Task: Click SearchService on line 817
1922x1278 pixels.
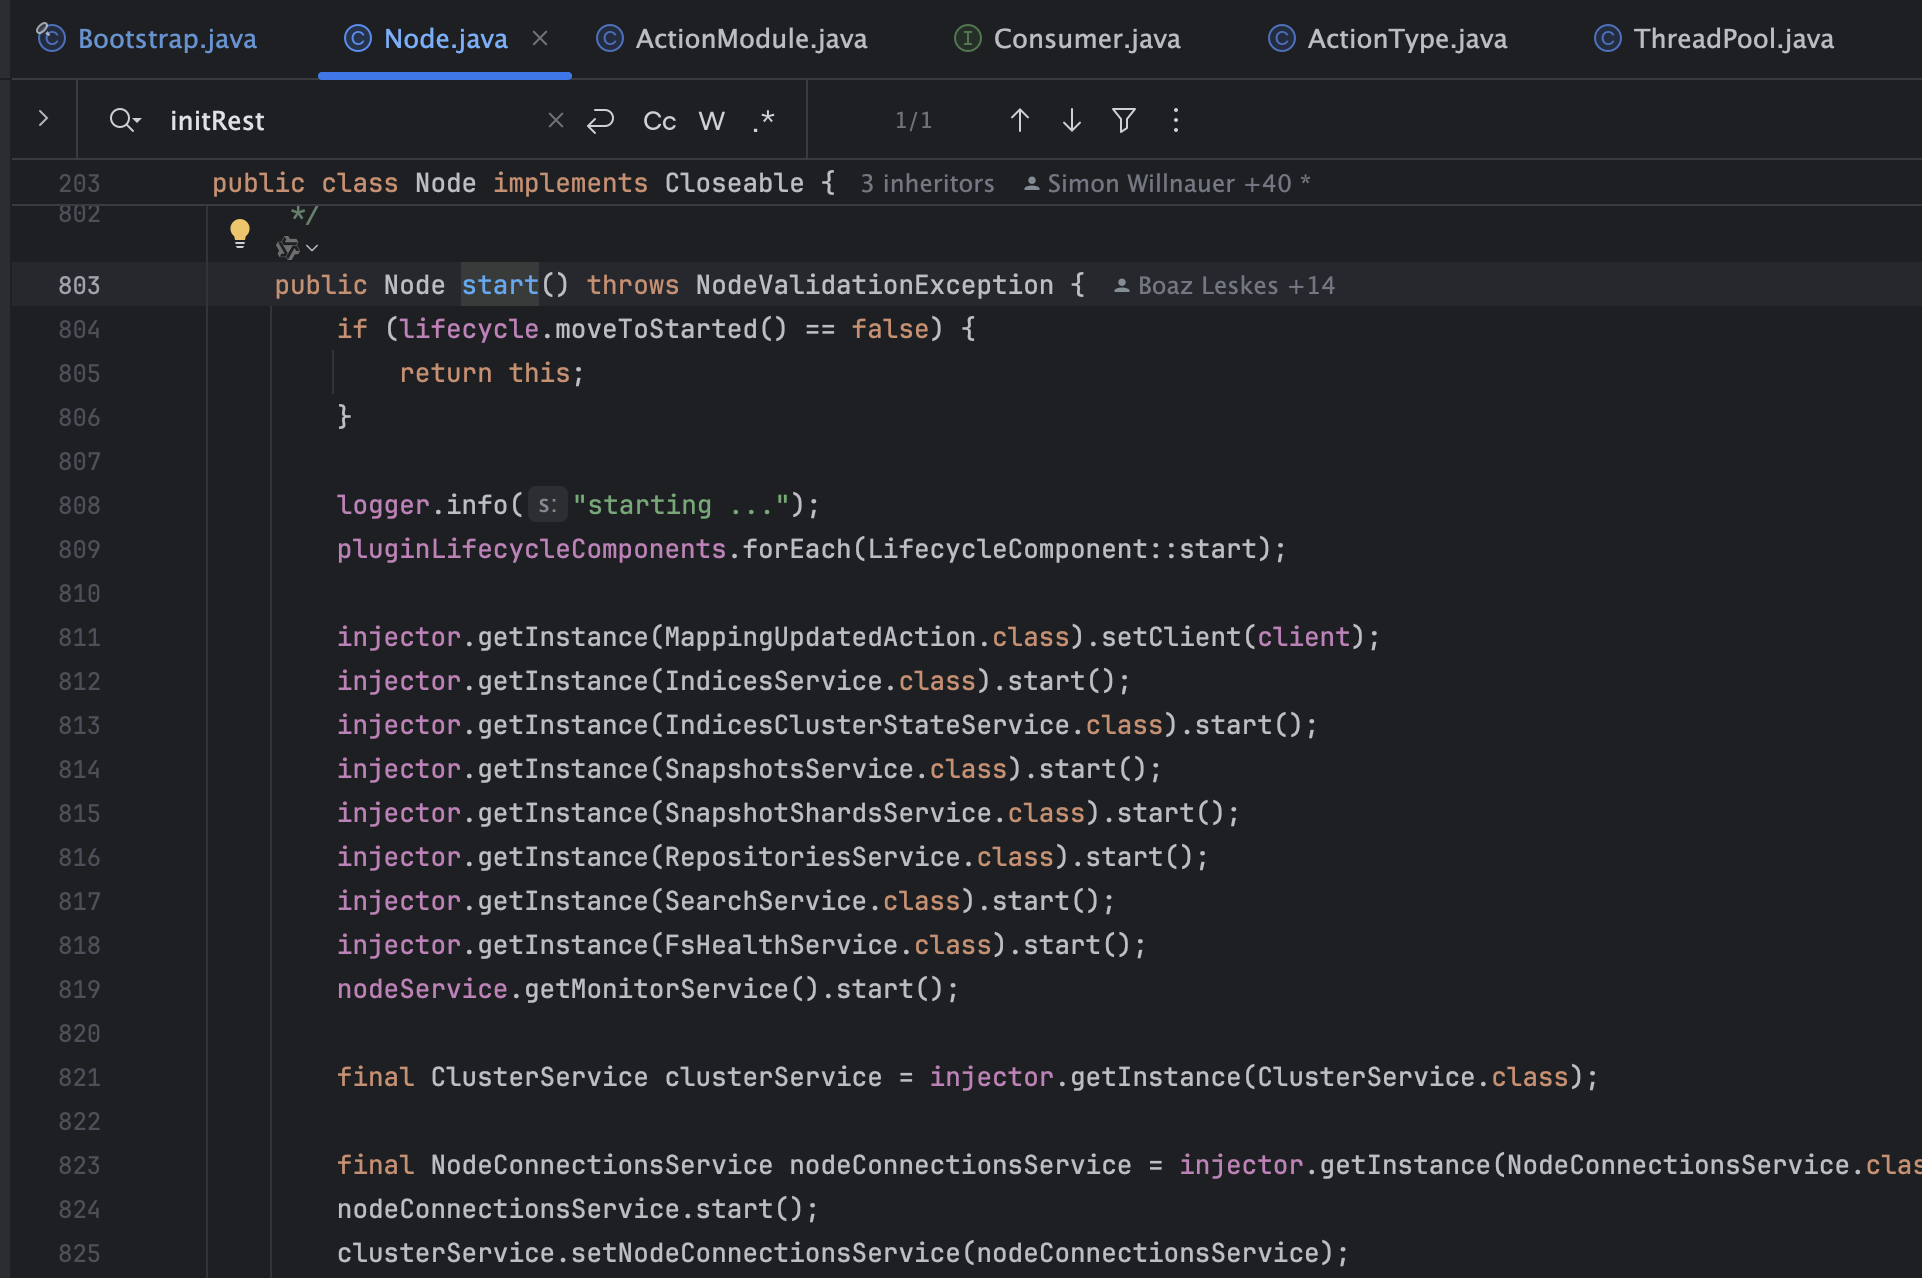Action: 765,901
